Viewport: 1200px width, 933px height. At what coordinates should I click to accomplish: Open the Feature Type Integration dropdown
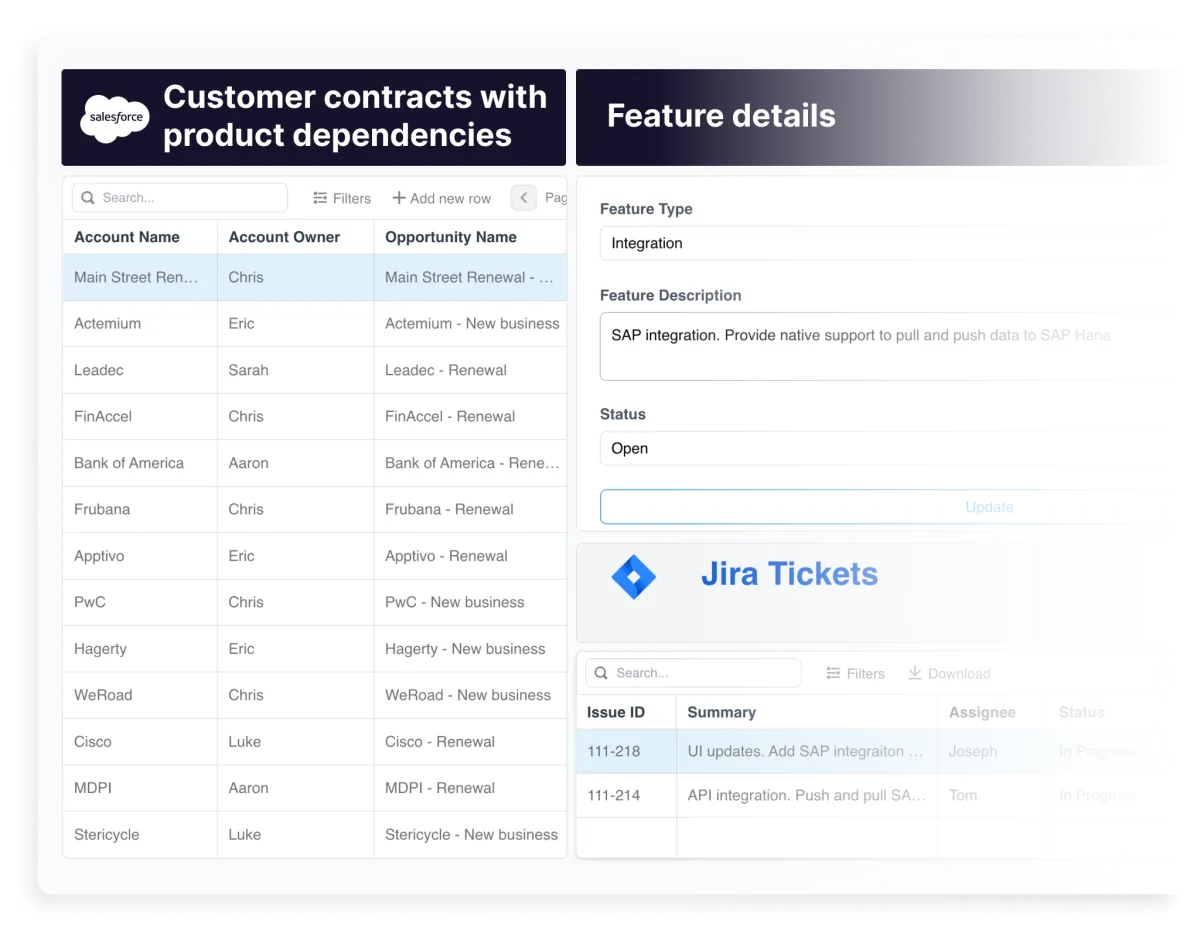880,243
